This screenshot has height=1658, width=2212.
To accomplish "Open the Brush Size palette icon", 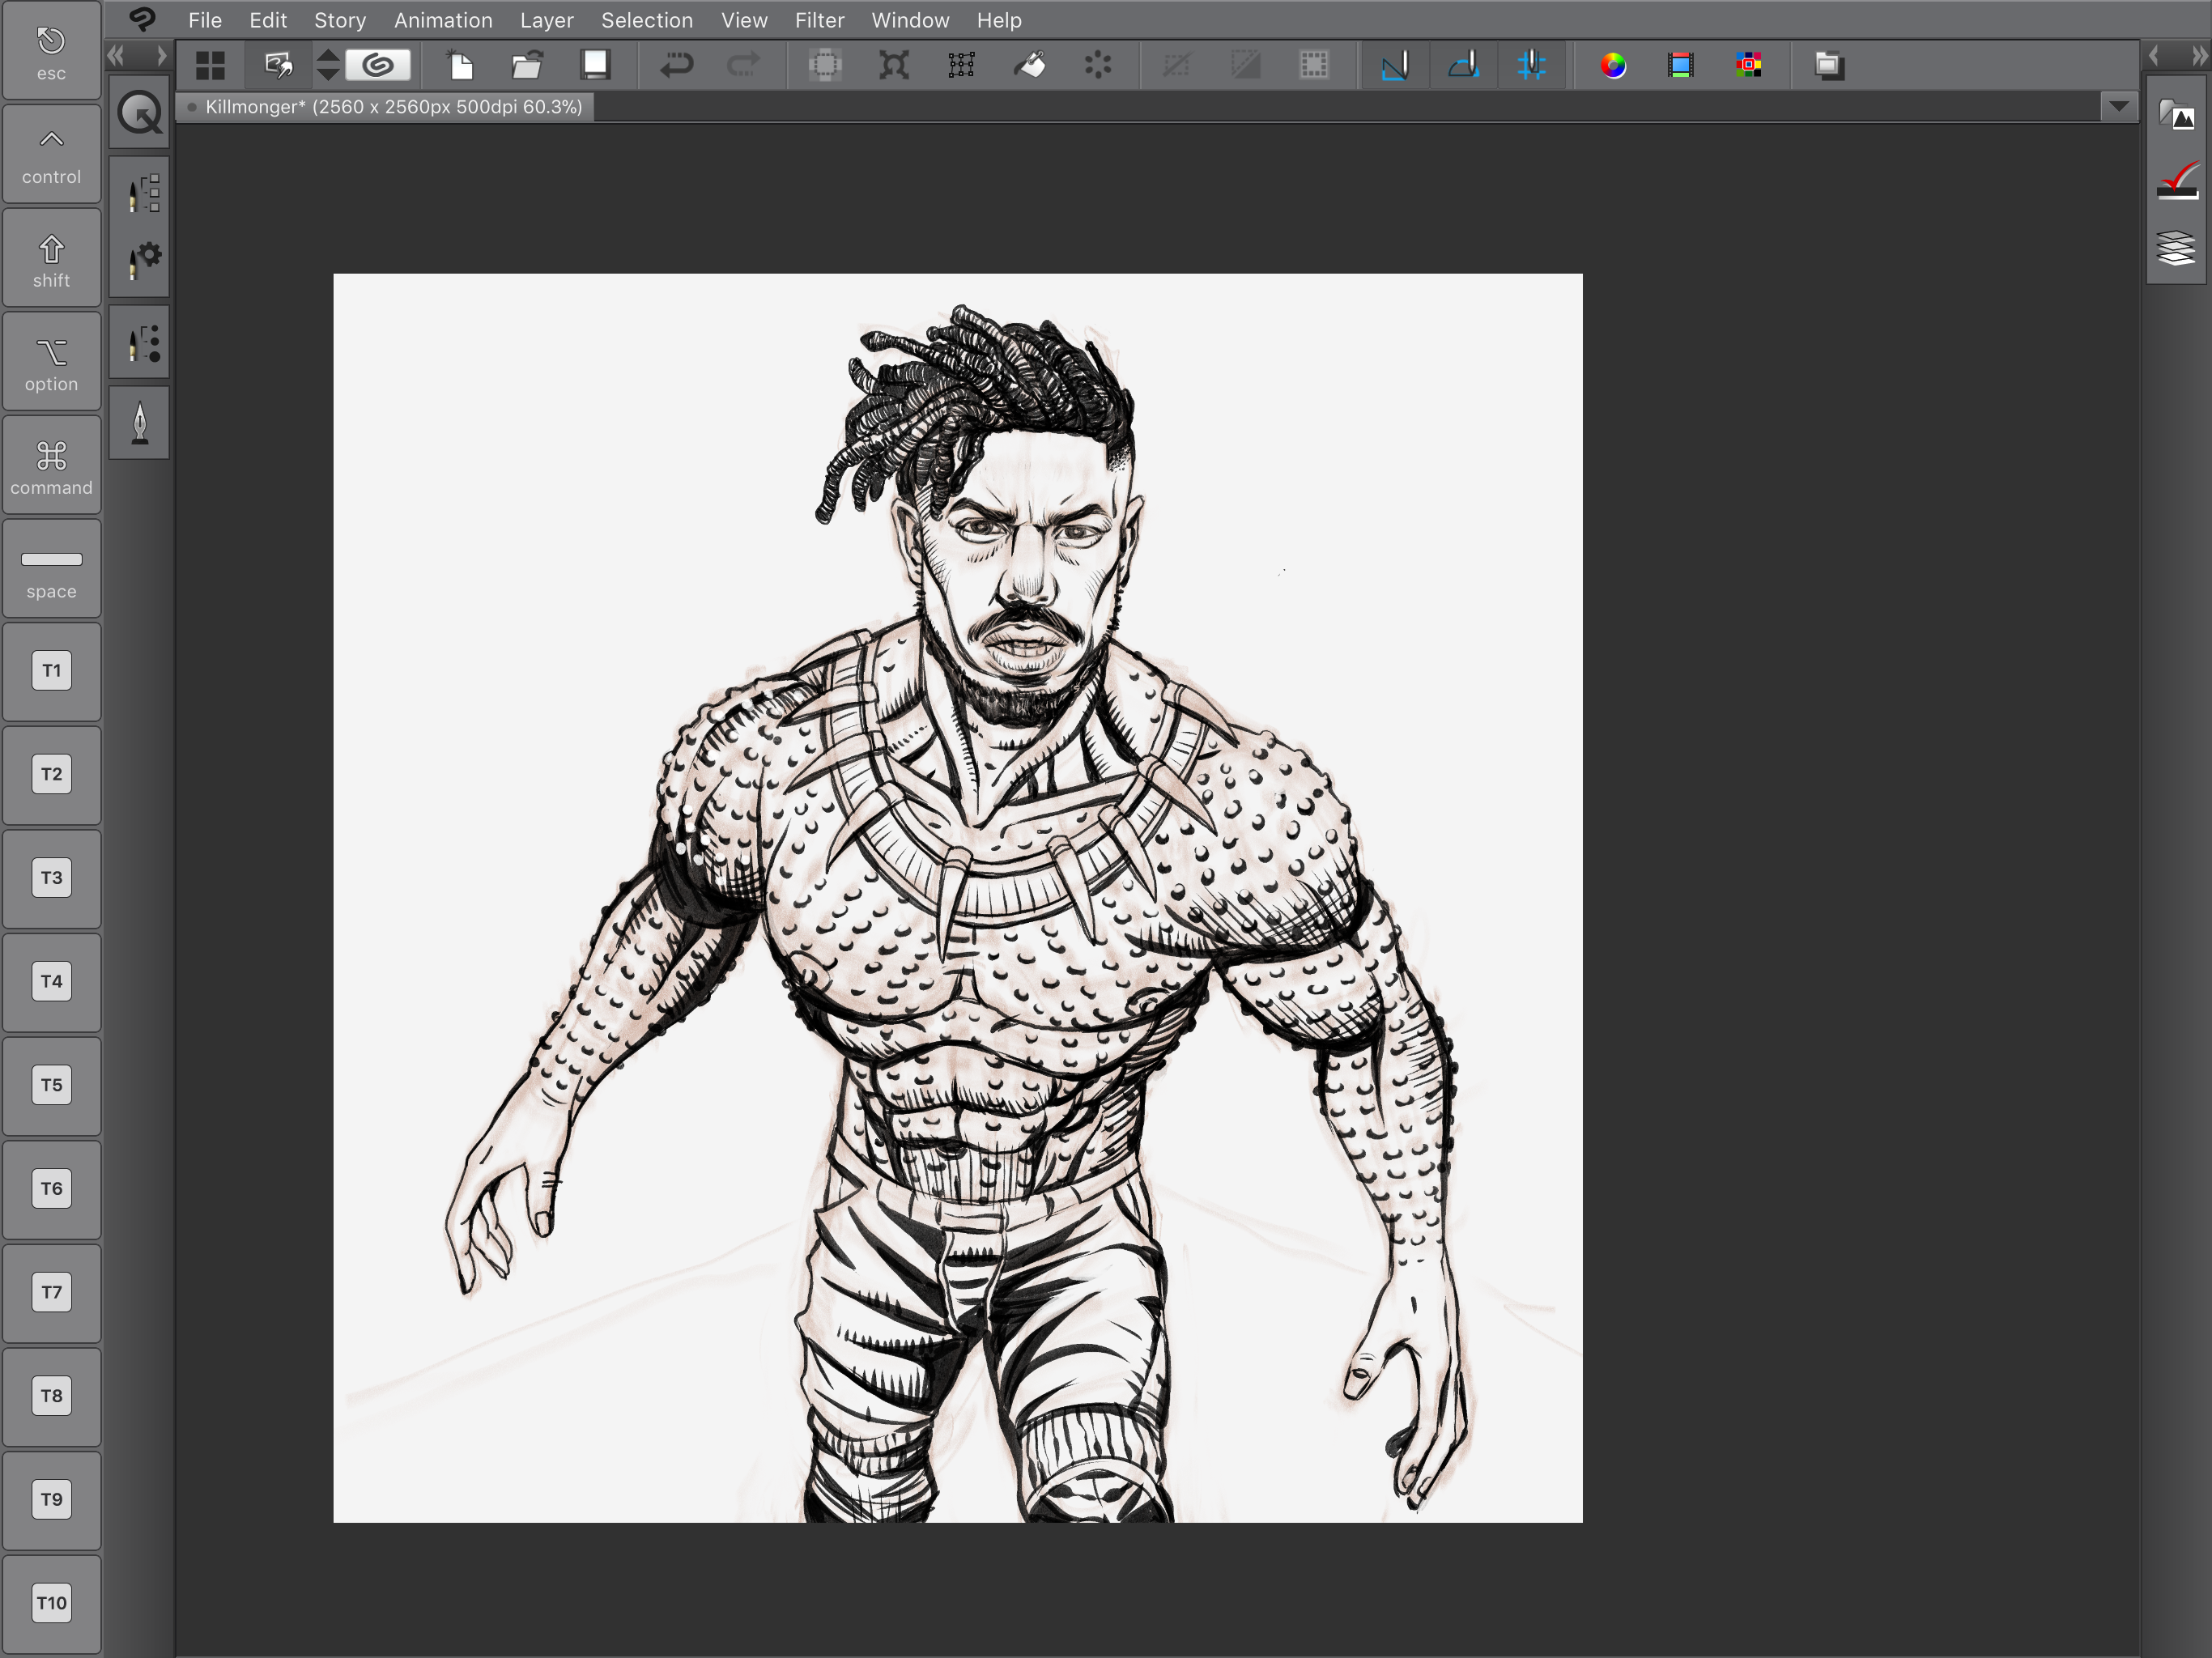I will pyautogui.click(x=144, y=343).
